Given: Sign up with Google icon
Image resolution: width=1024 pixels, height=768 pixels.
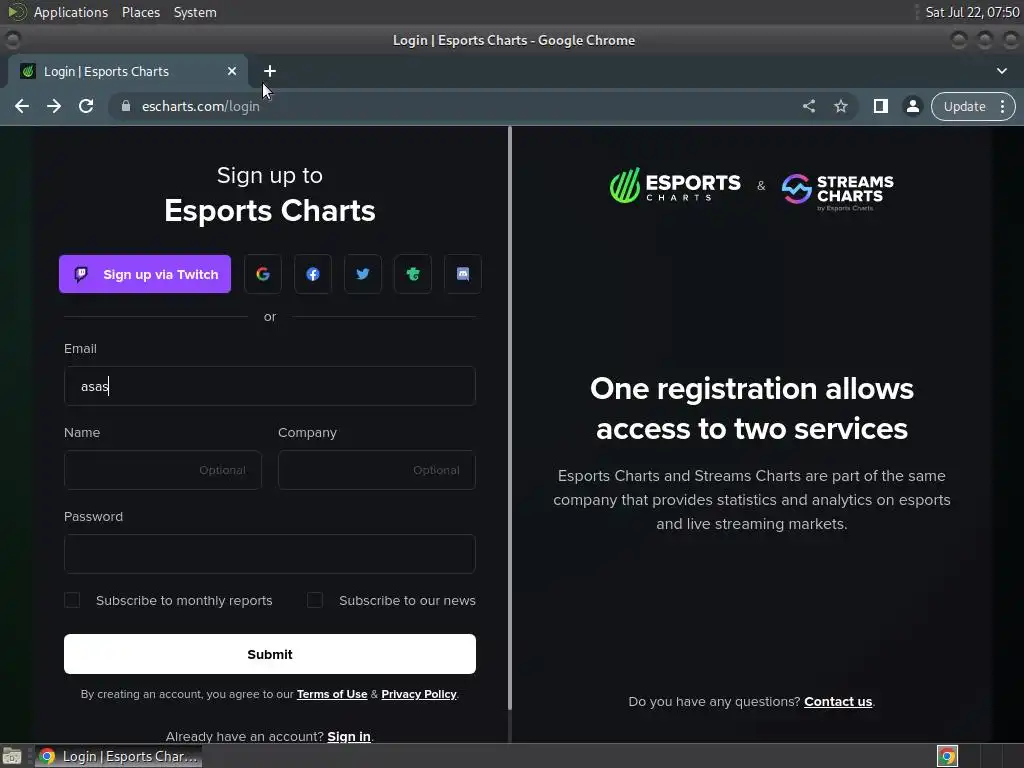Looking at the screenshot, I should 263,274.
